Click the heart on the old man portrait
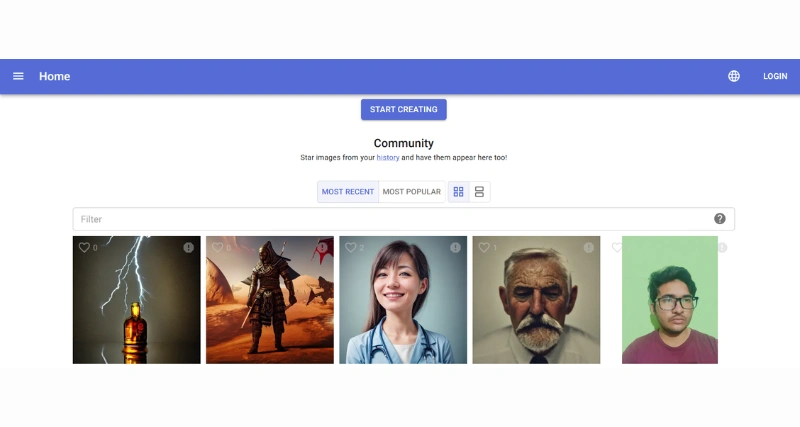The width and height of the screenshot is (800, 427). coord(483,248)
